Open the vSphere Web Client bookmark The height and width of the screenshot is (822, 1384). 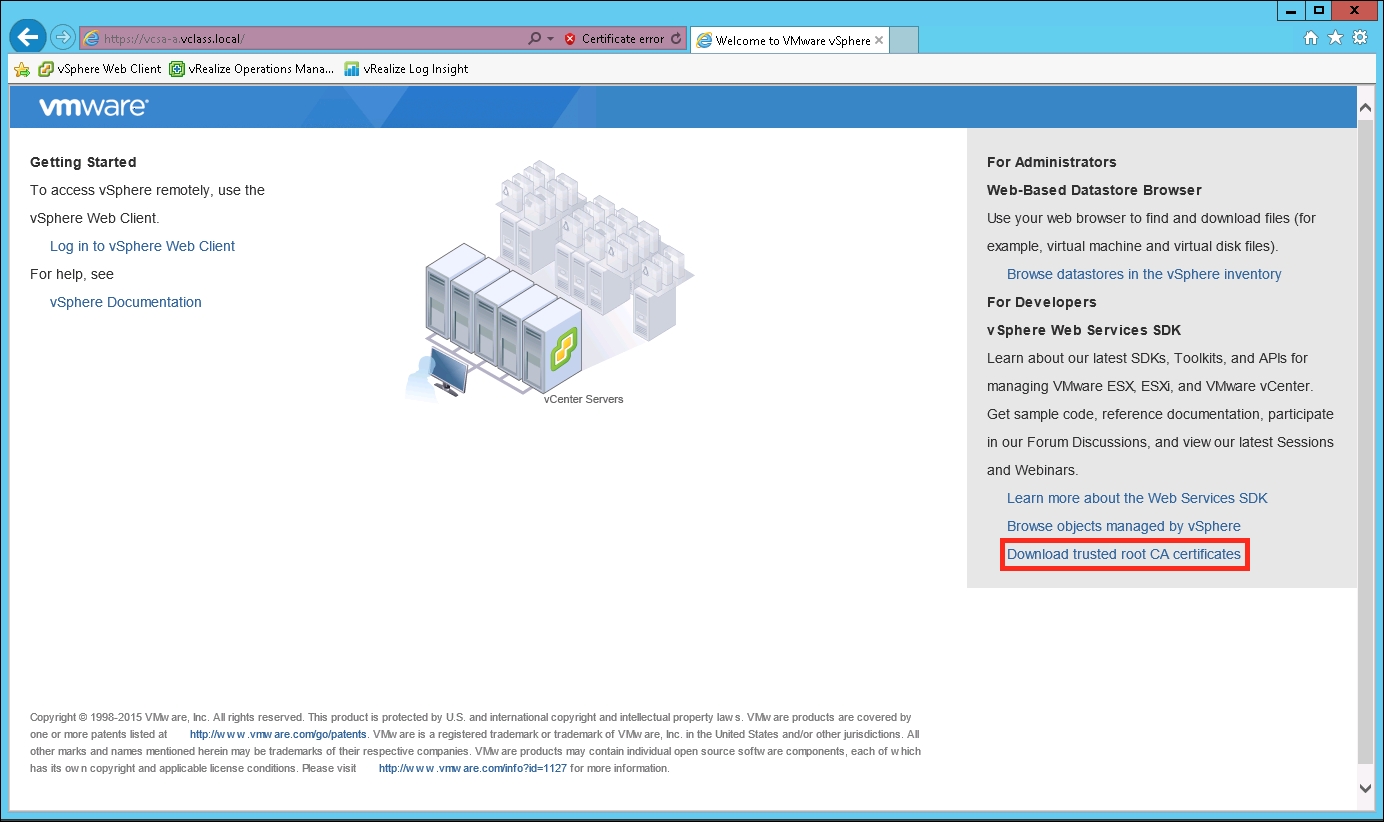click(x=99, y=69)
